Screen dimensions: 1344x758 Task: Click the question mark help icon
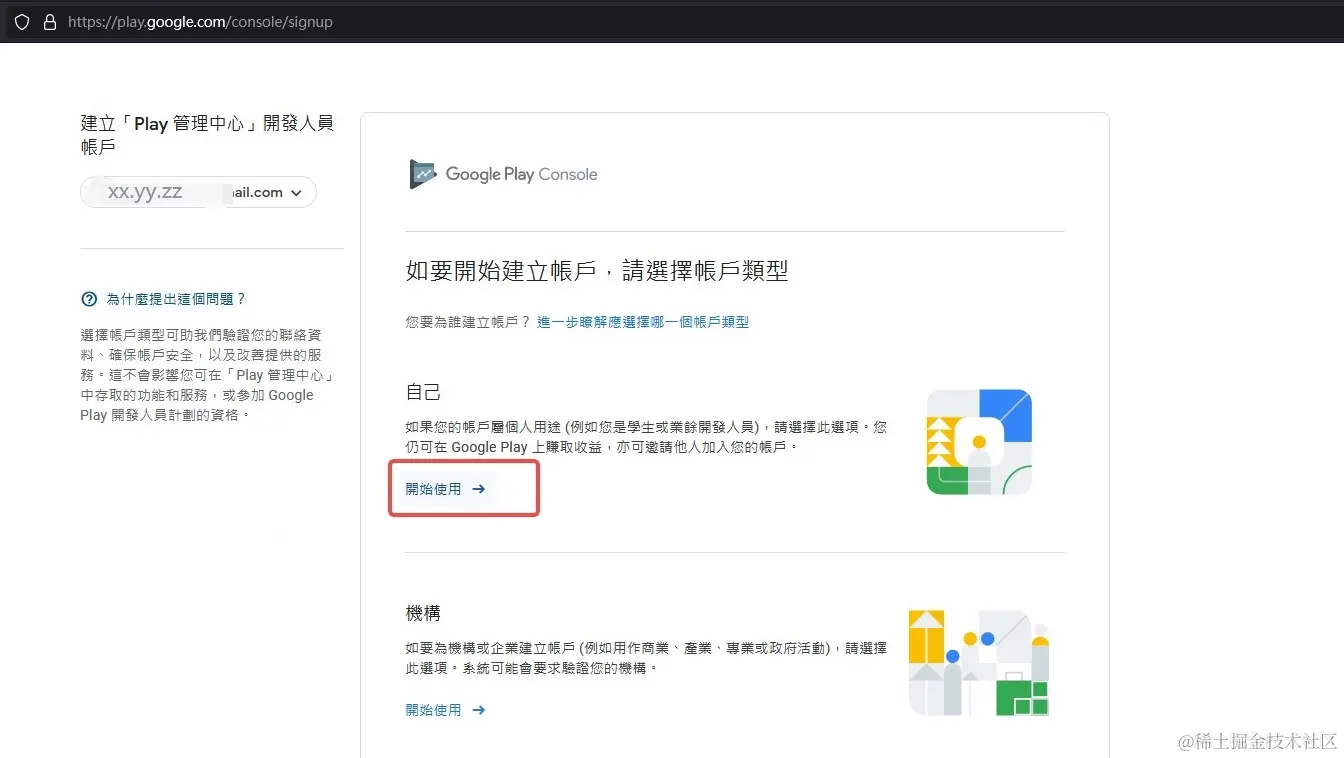click(89, 299)
